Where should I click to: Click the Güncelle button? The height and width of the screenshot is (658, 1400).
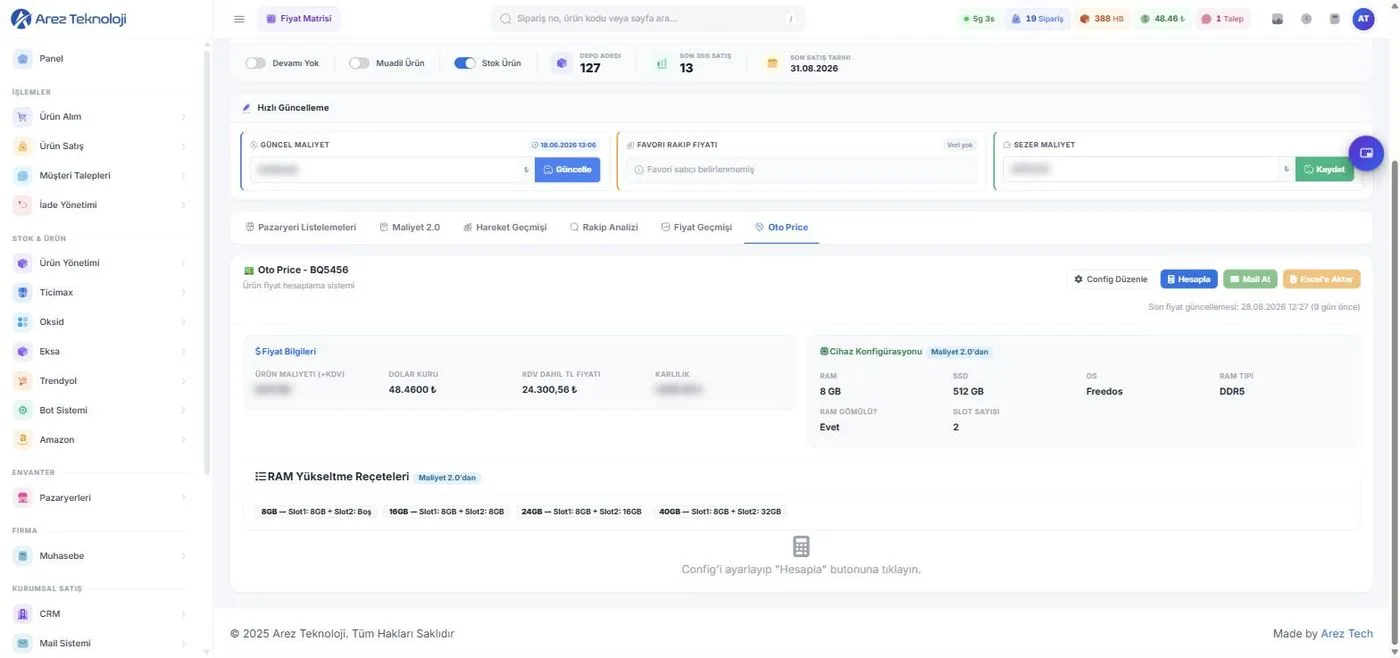coord(568,170)
